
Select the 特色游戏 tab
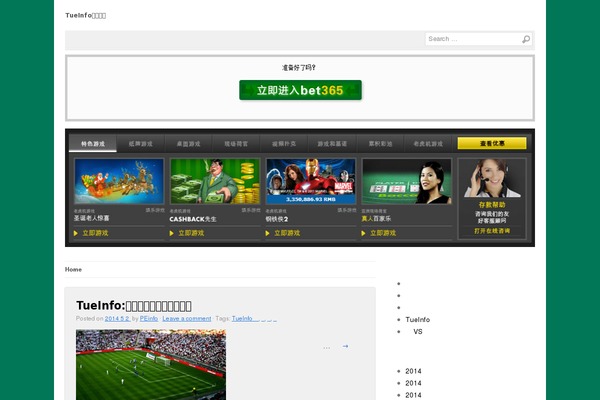tap(93, 144)
